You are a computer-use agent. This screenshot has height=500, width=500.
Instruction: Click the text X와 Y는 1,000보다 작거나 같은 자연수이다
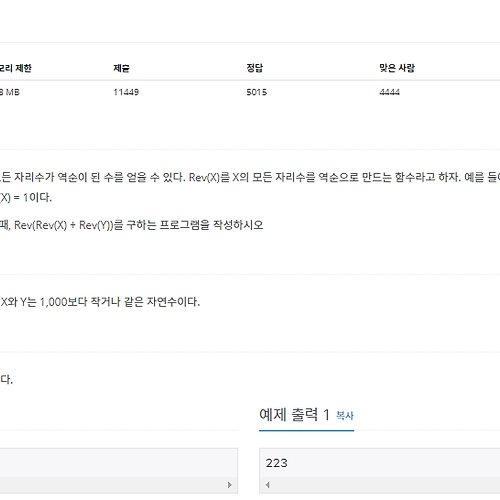pyautogui.click(x=100, y=302)
